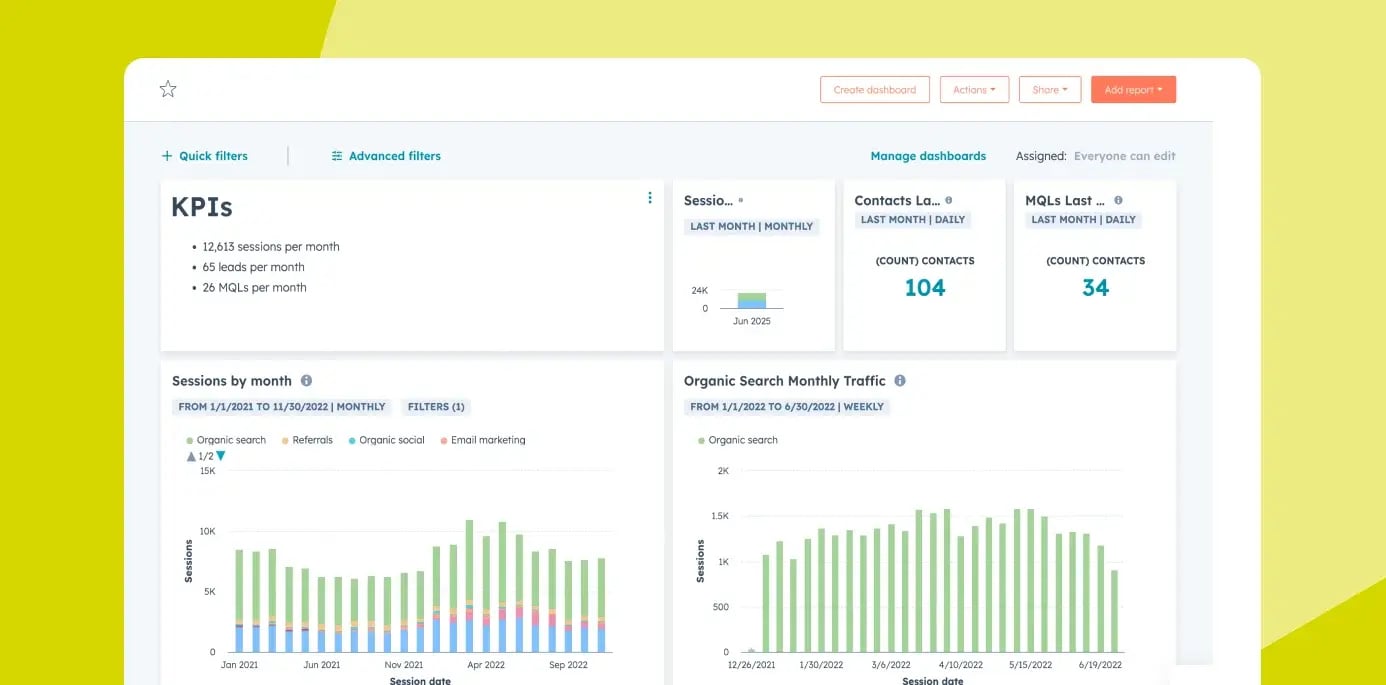The height and width of the screenshot is (685, 1386).
Task: Click info icon beside Sessions by month
Action: click(x=306, y=381)
